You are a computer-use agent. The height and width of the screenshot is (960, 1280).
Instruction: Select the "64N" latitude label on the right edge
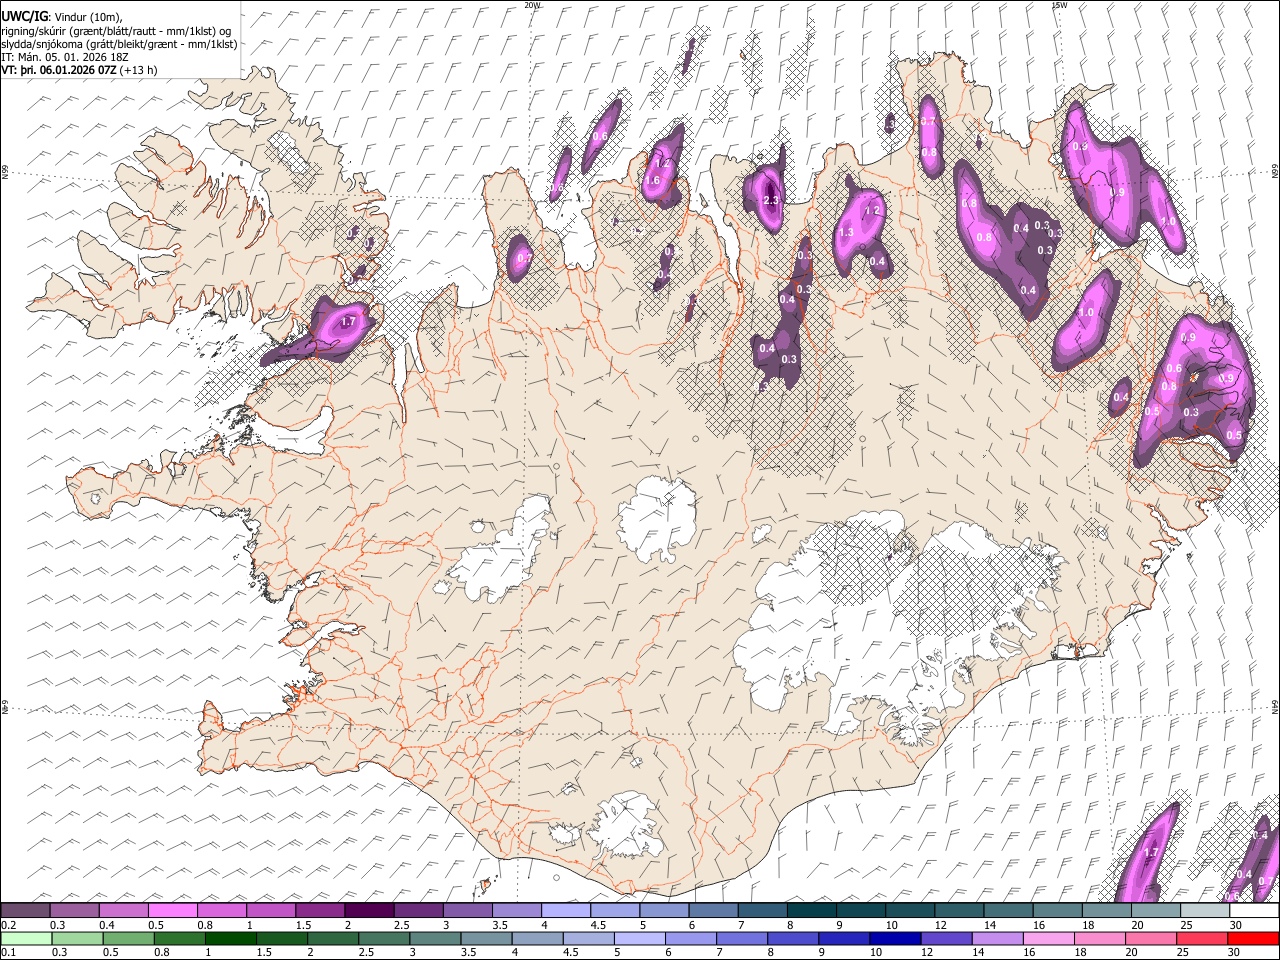coord(1275,705)
